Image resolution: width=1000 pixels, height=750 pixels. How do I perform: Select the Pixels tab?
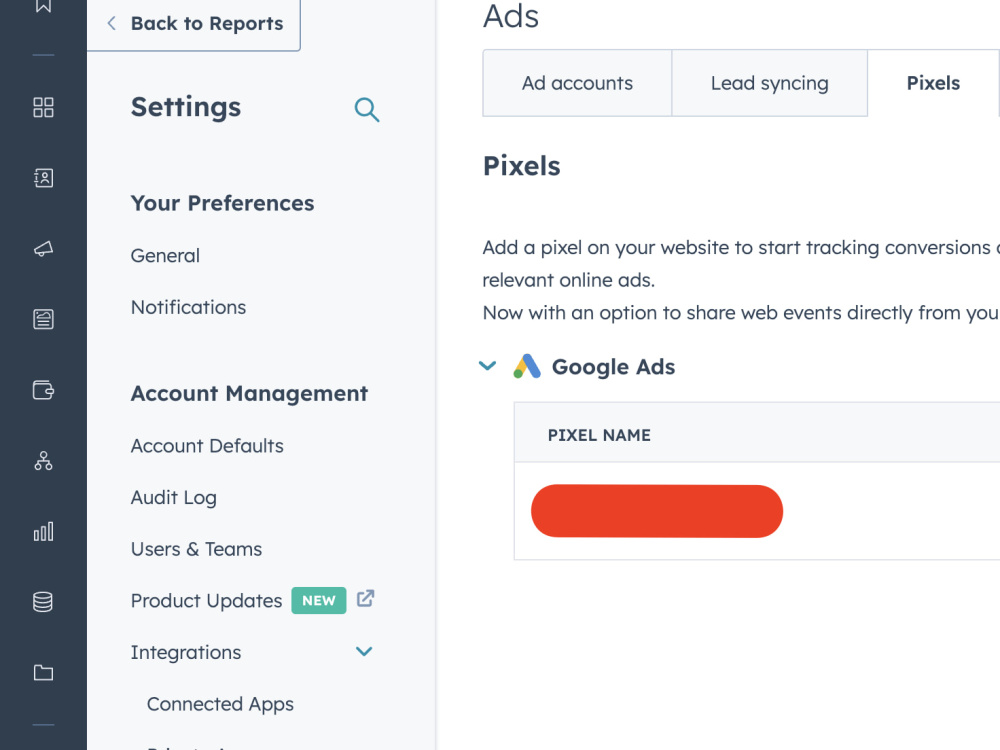[933, 83]
